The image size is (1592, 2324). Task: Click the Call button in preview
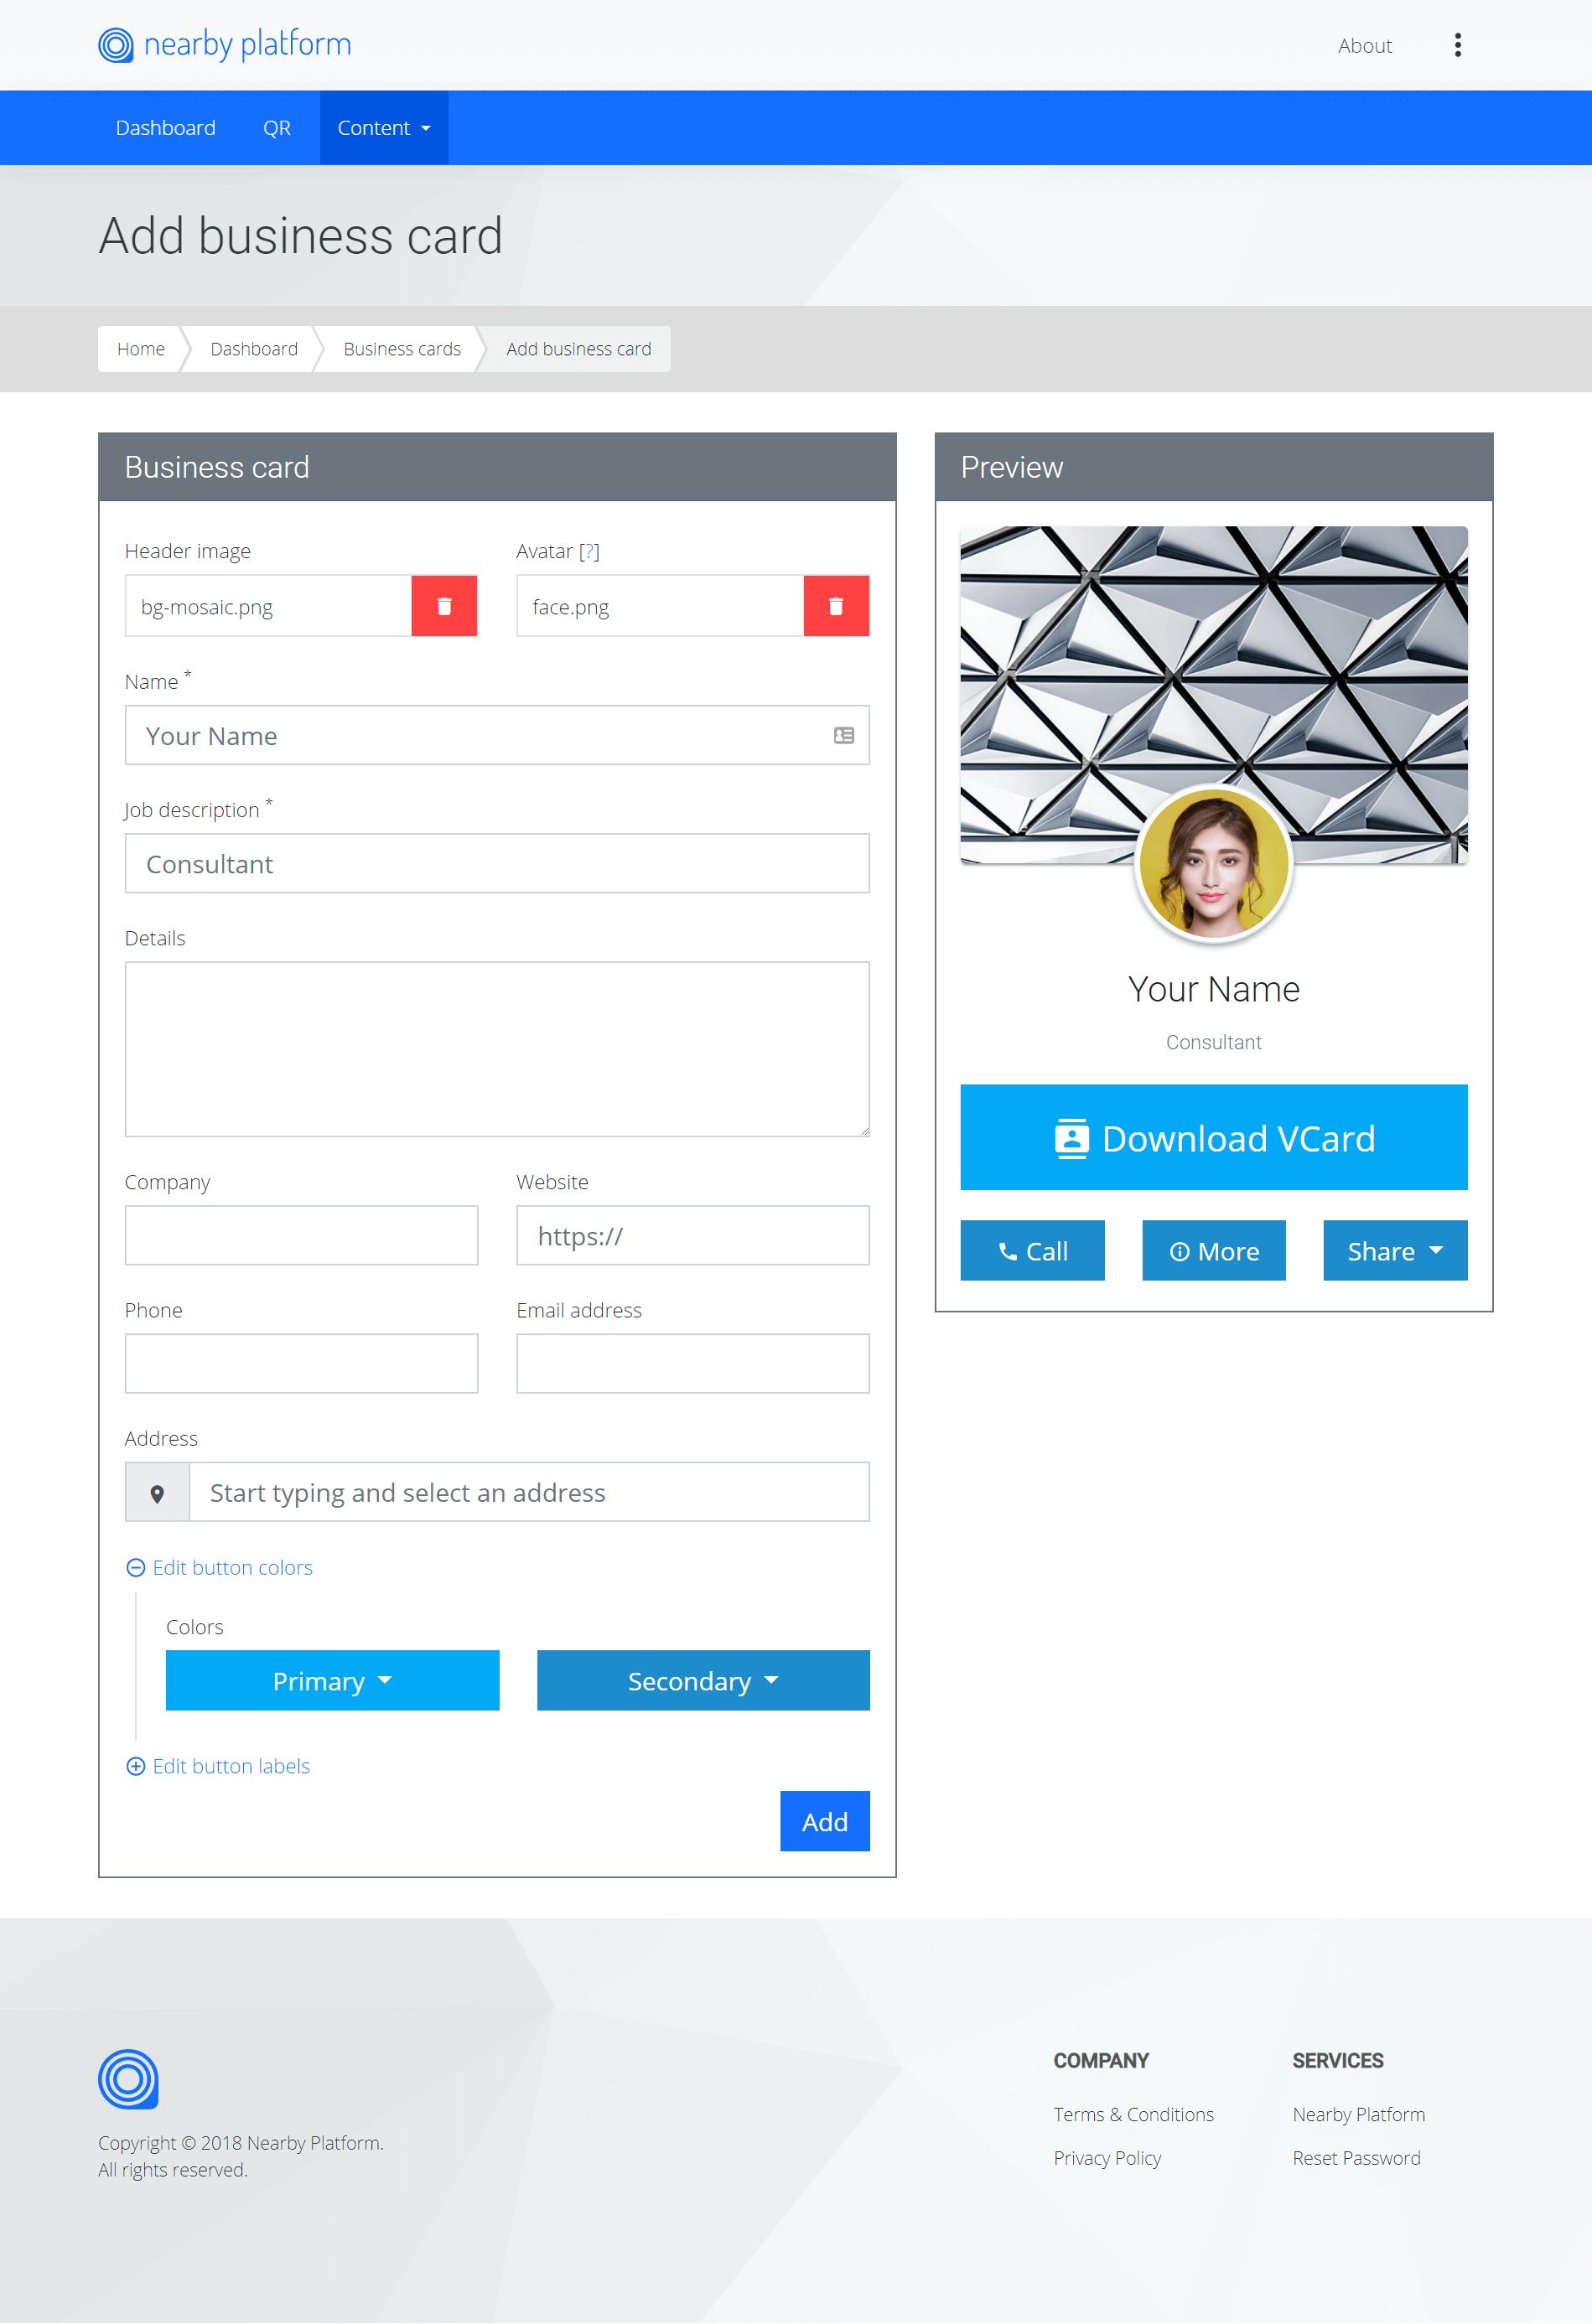(1033, 1251)
